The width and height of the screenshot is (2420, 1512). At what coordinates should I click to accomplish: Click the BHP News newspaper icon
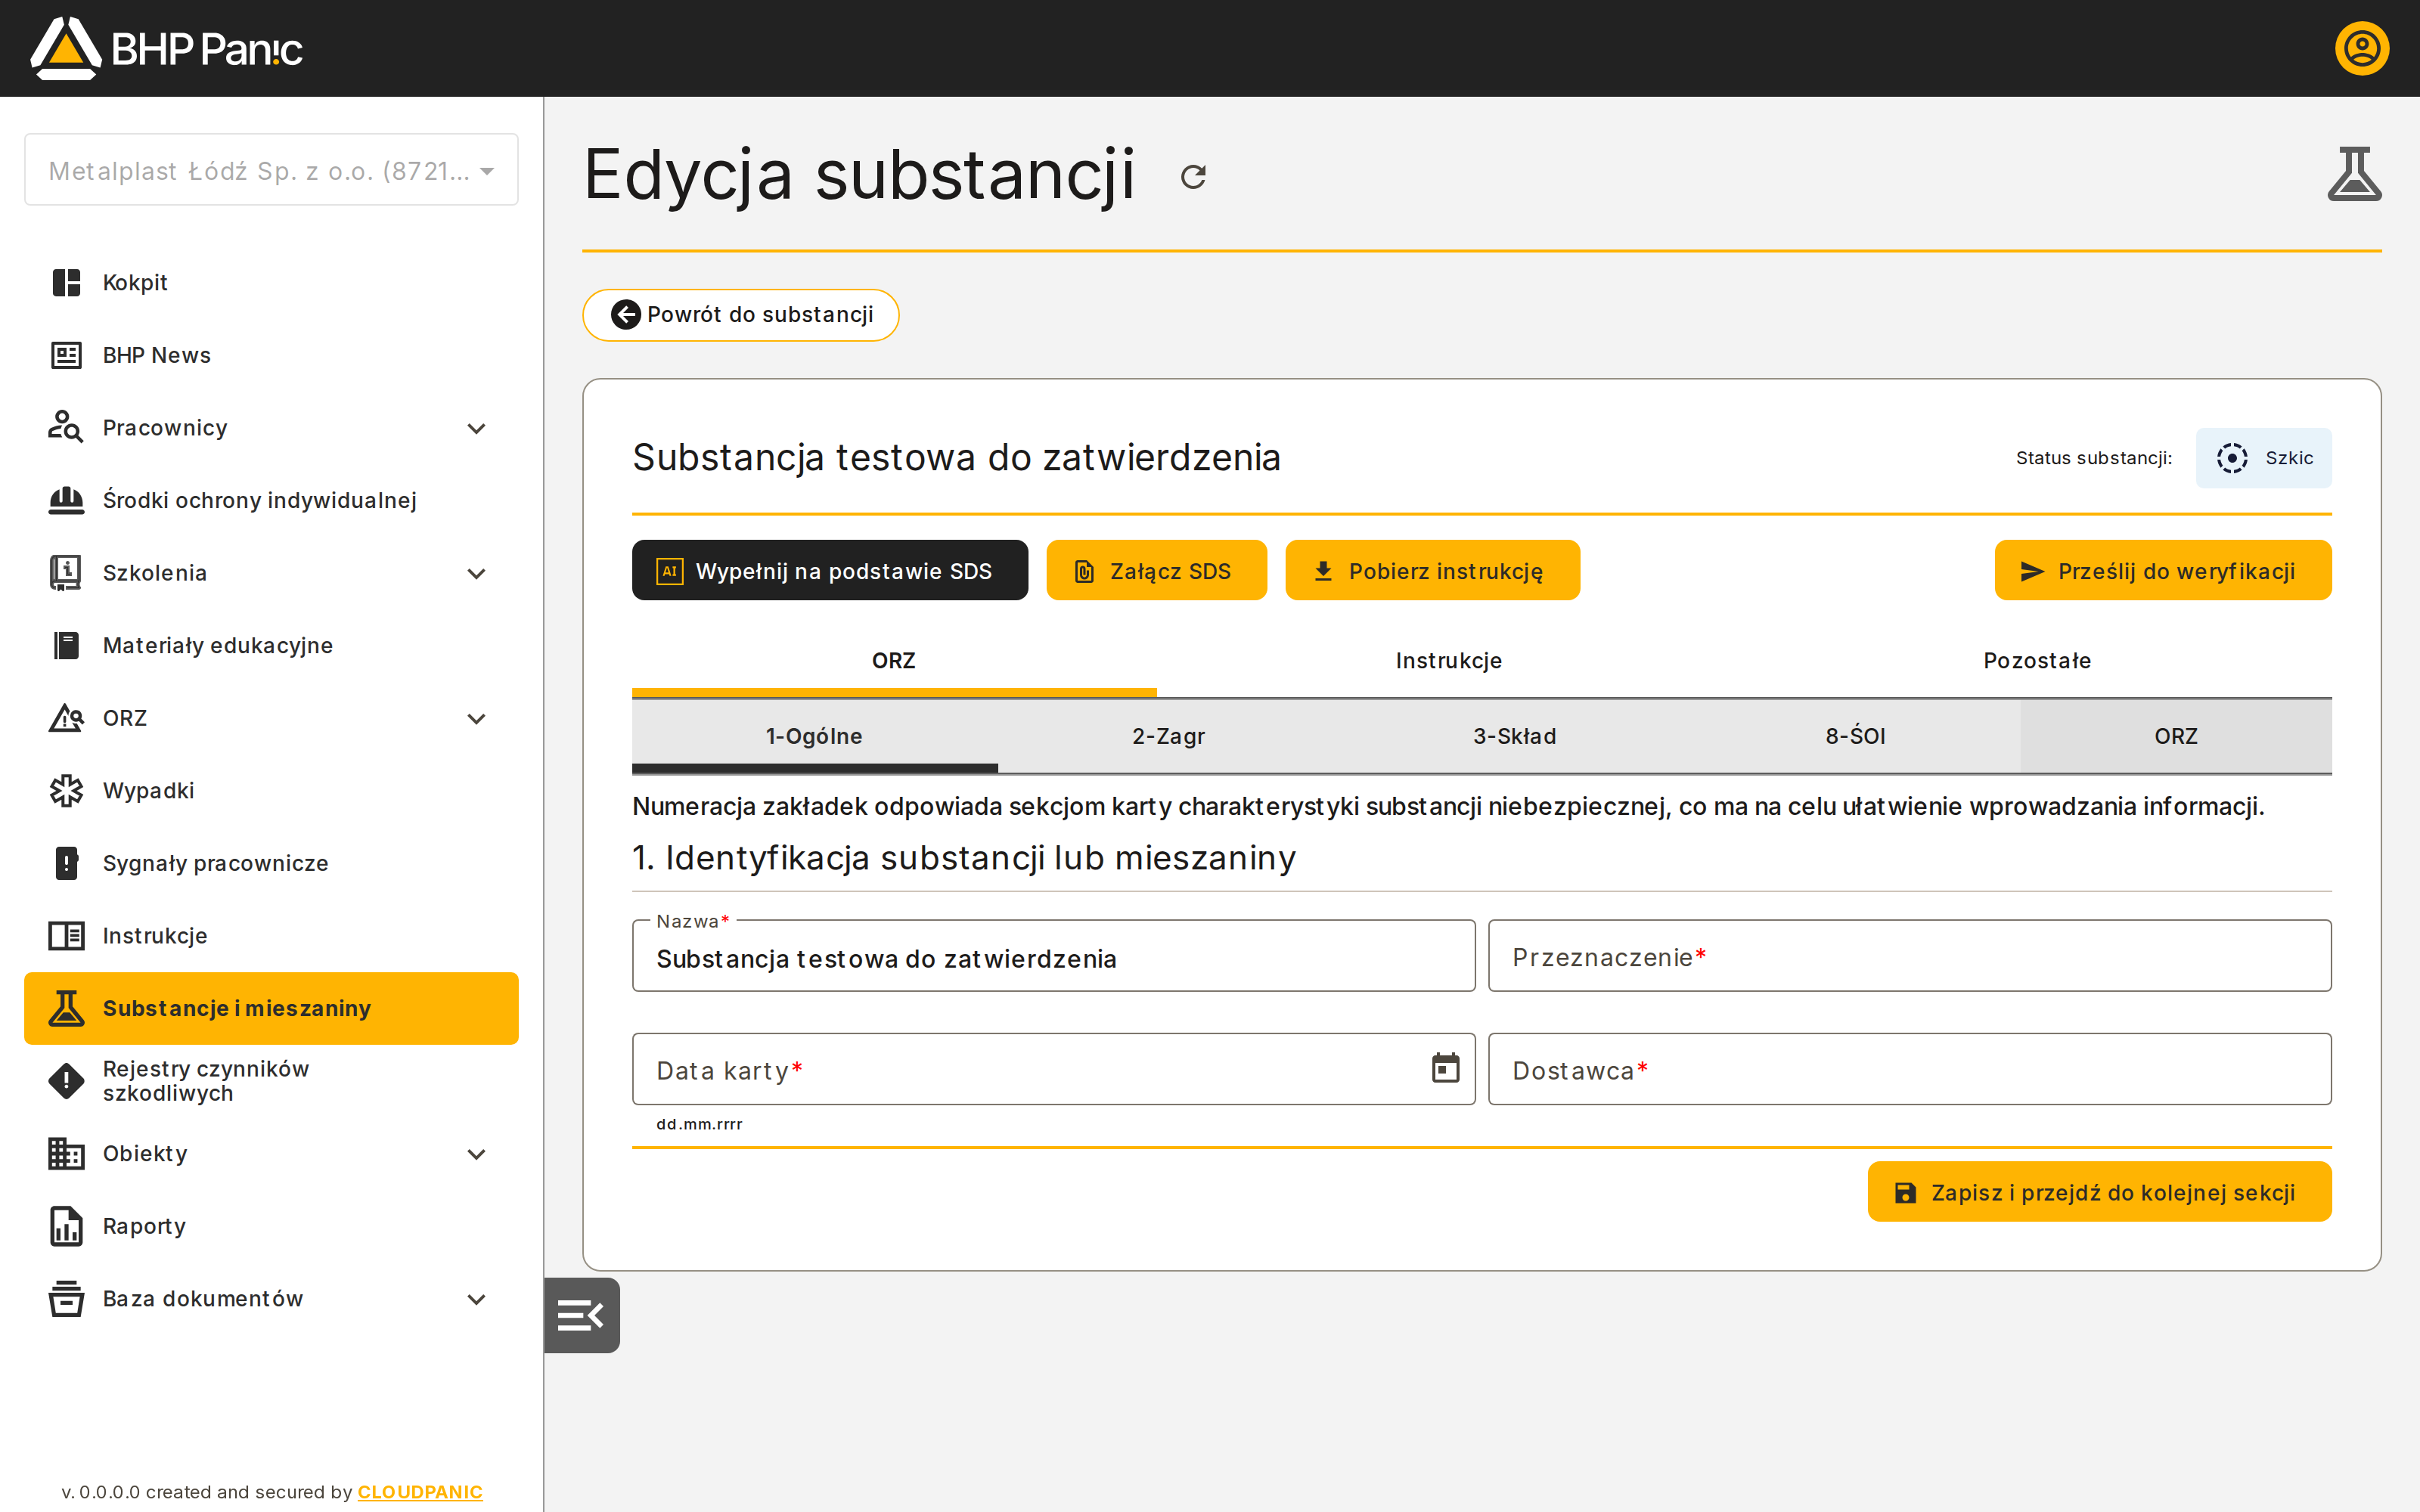pyautogui.click(x=66, y=355)
